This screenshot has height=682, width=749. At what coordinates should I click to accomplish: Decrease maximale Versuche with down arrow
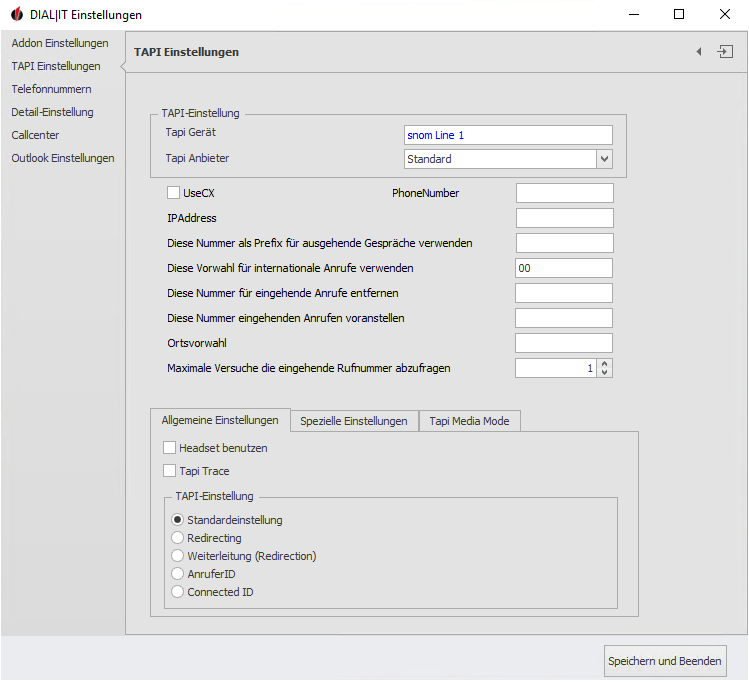(x=605, y=373)
